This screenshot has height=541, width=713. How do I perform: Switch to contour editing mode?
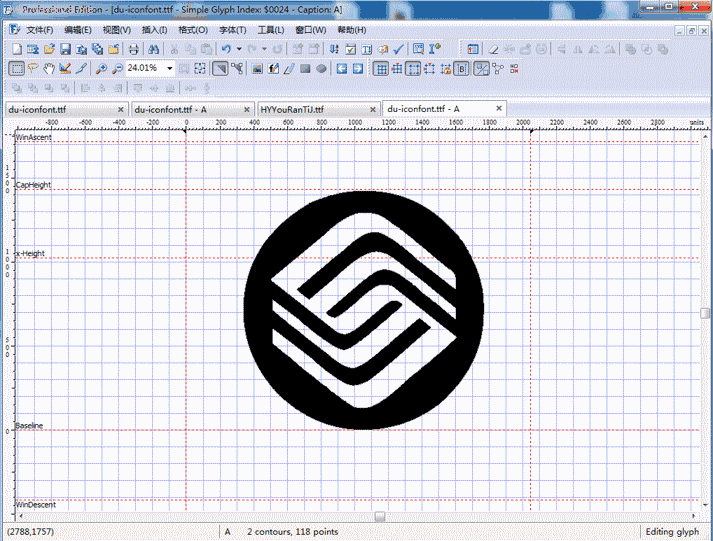[220, 69]
